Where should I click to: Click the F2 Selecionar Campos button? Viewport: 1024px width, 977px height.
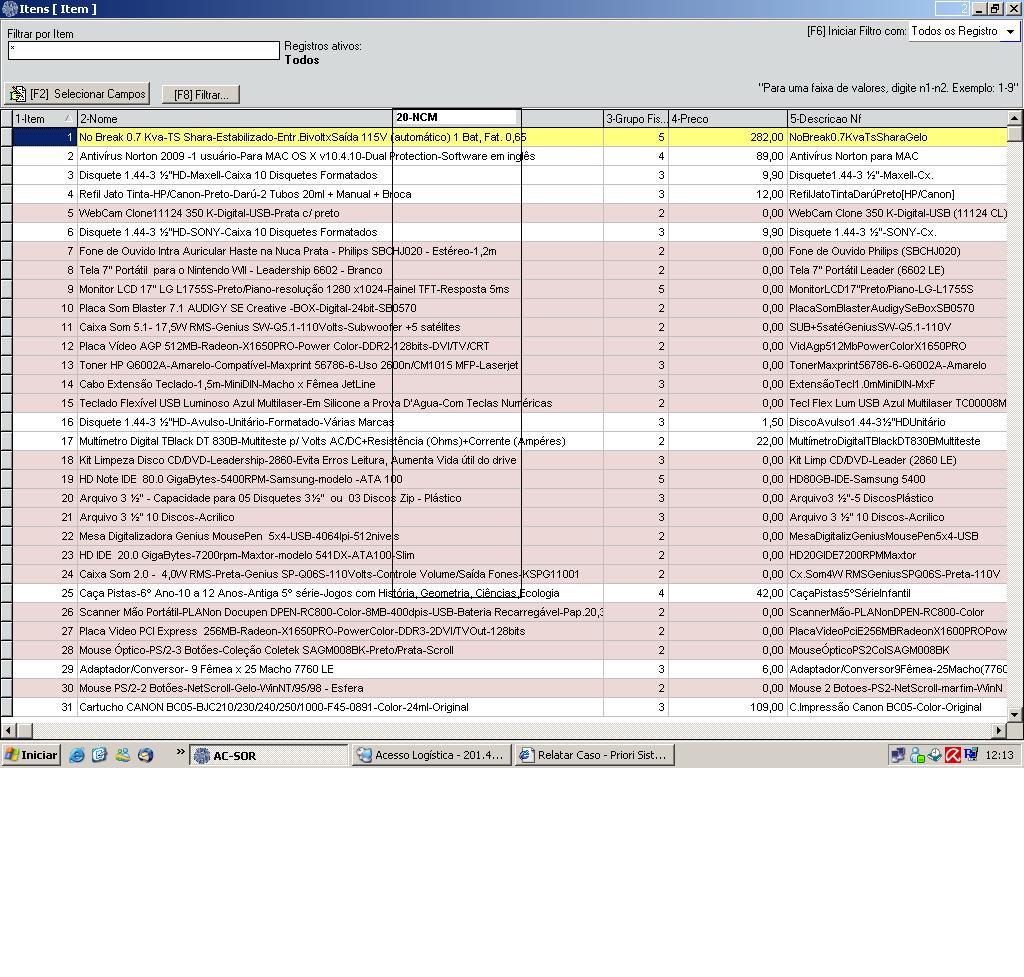77,94
